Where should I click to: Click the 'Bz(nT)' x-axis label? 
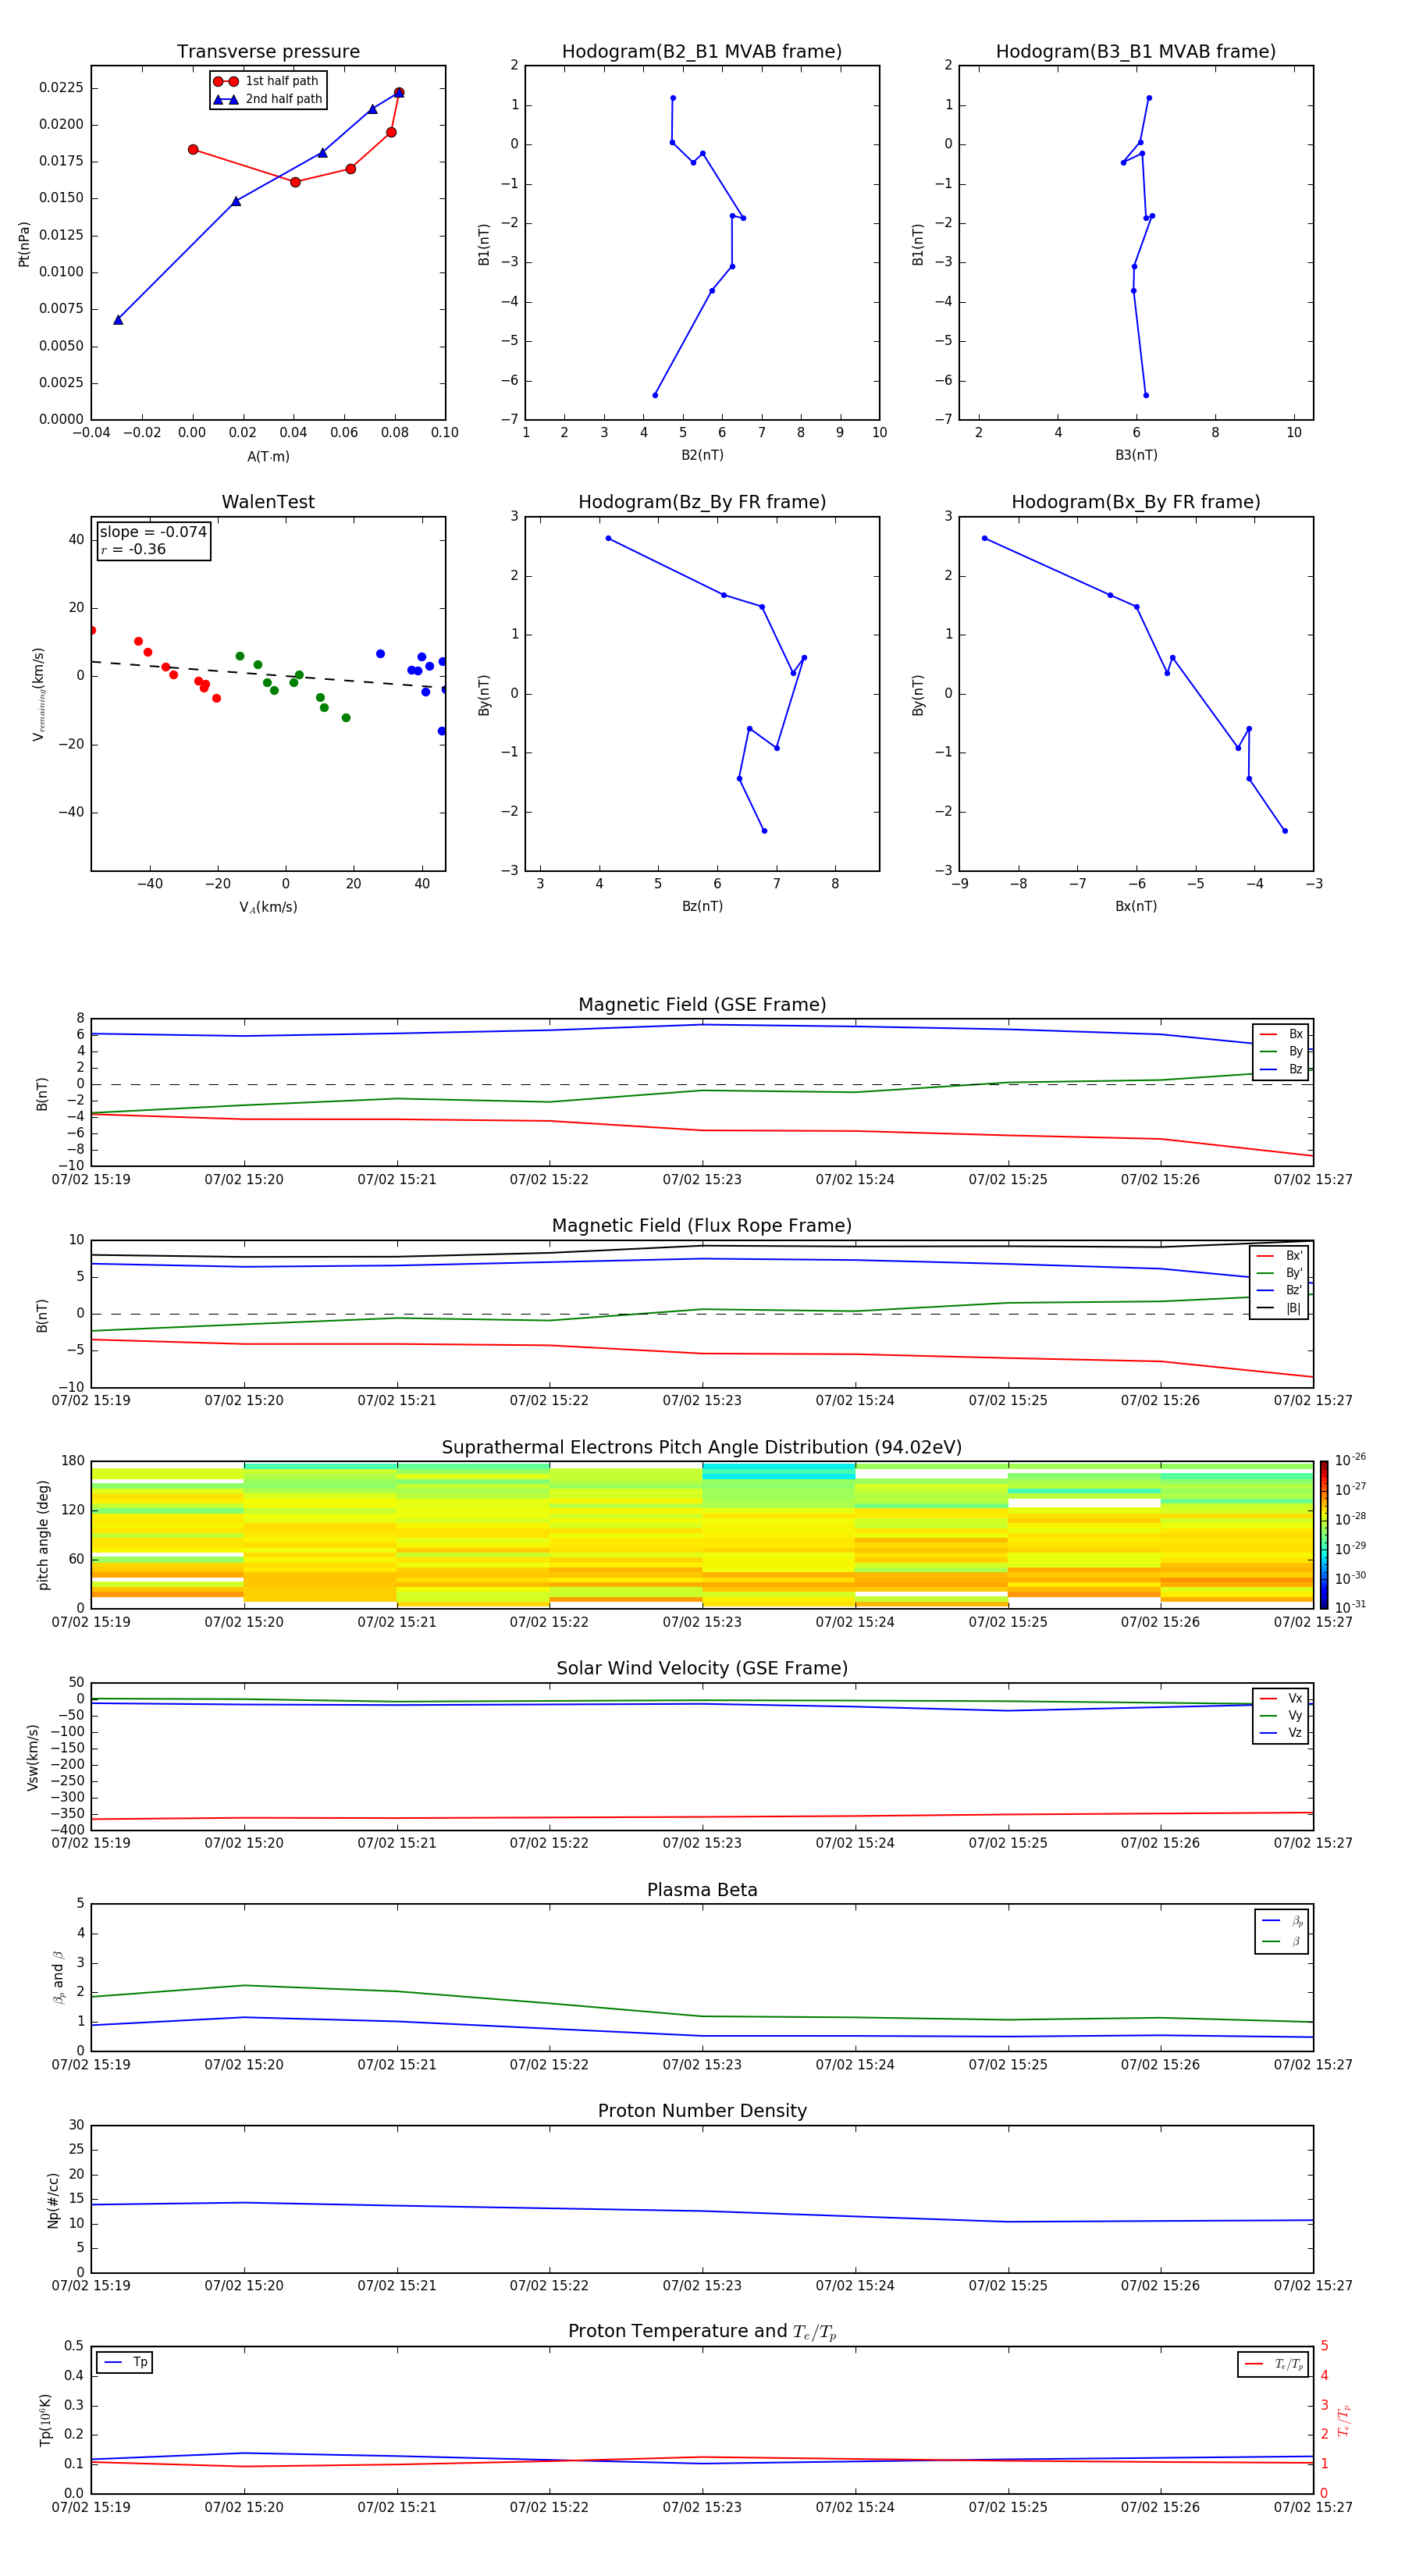pos(702,906)
